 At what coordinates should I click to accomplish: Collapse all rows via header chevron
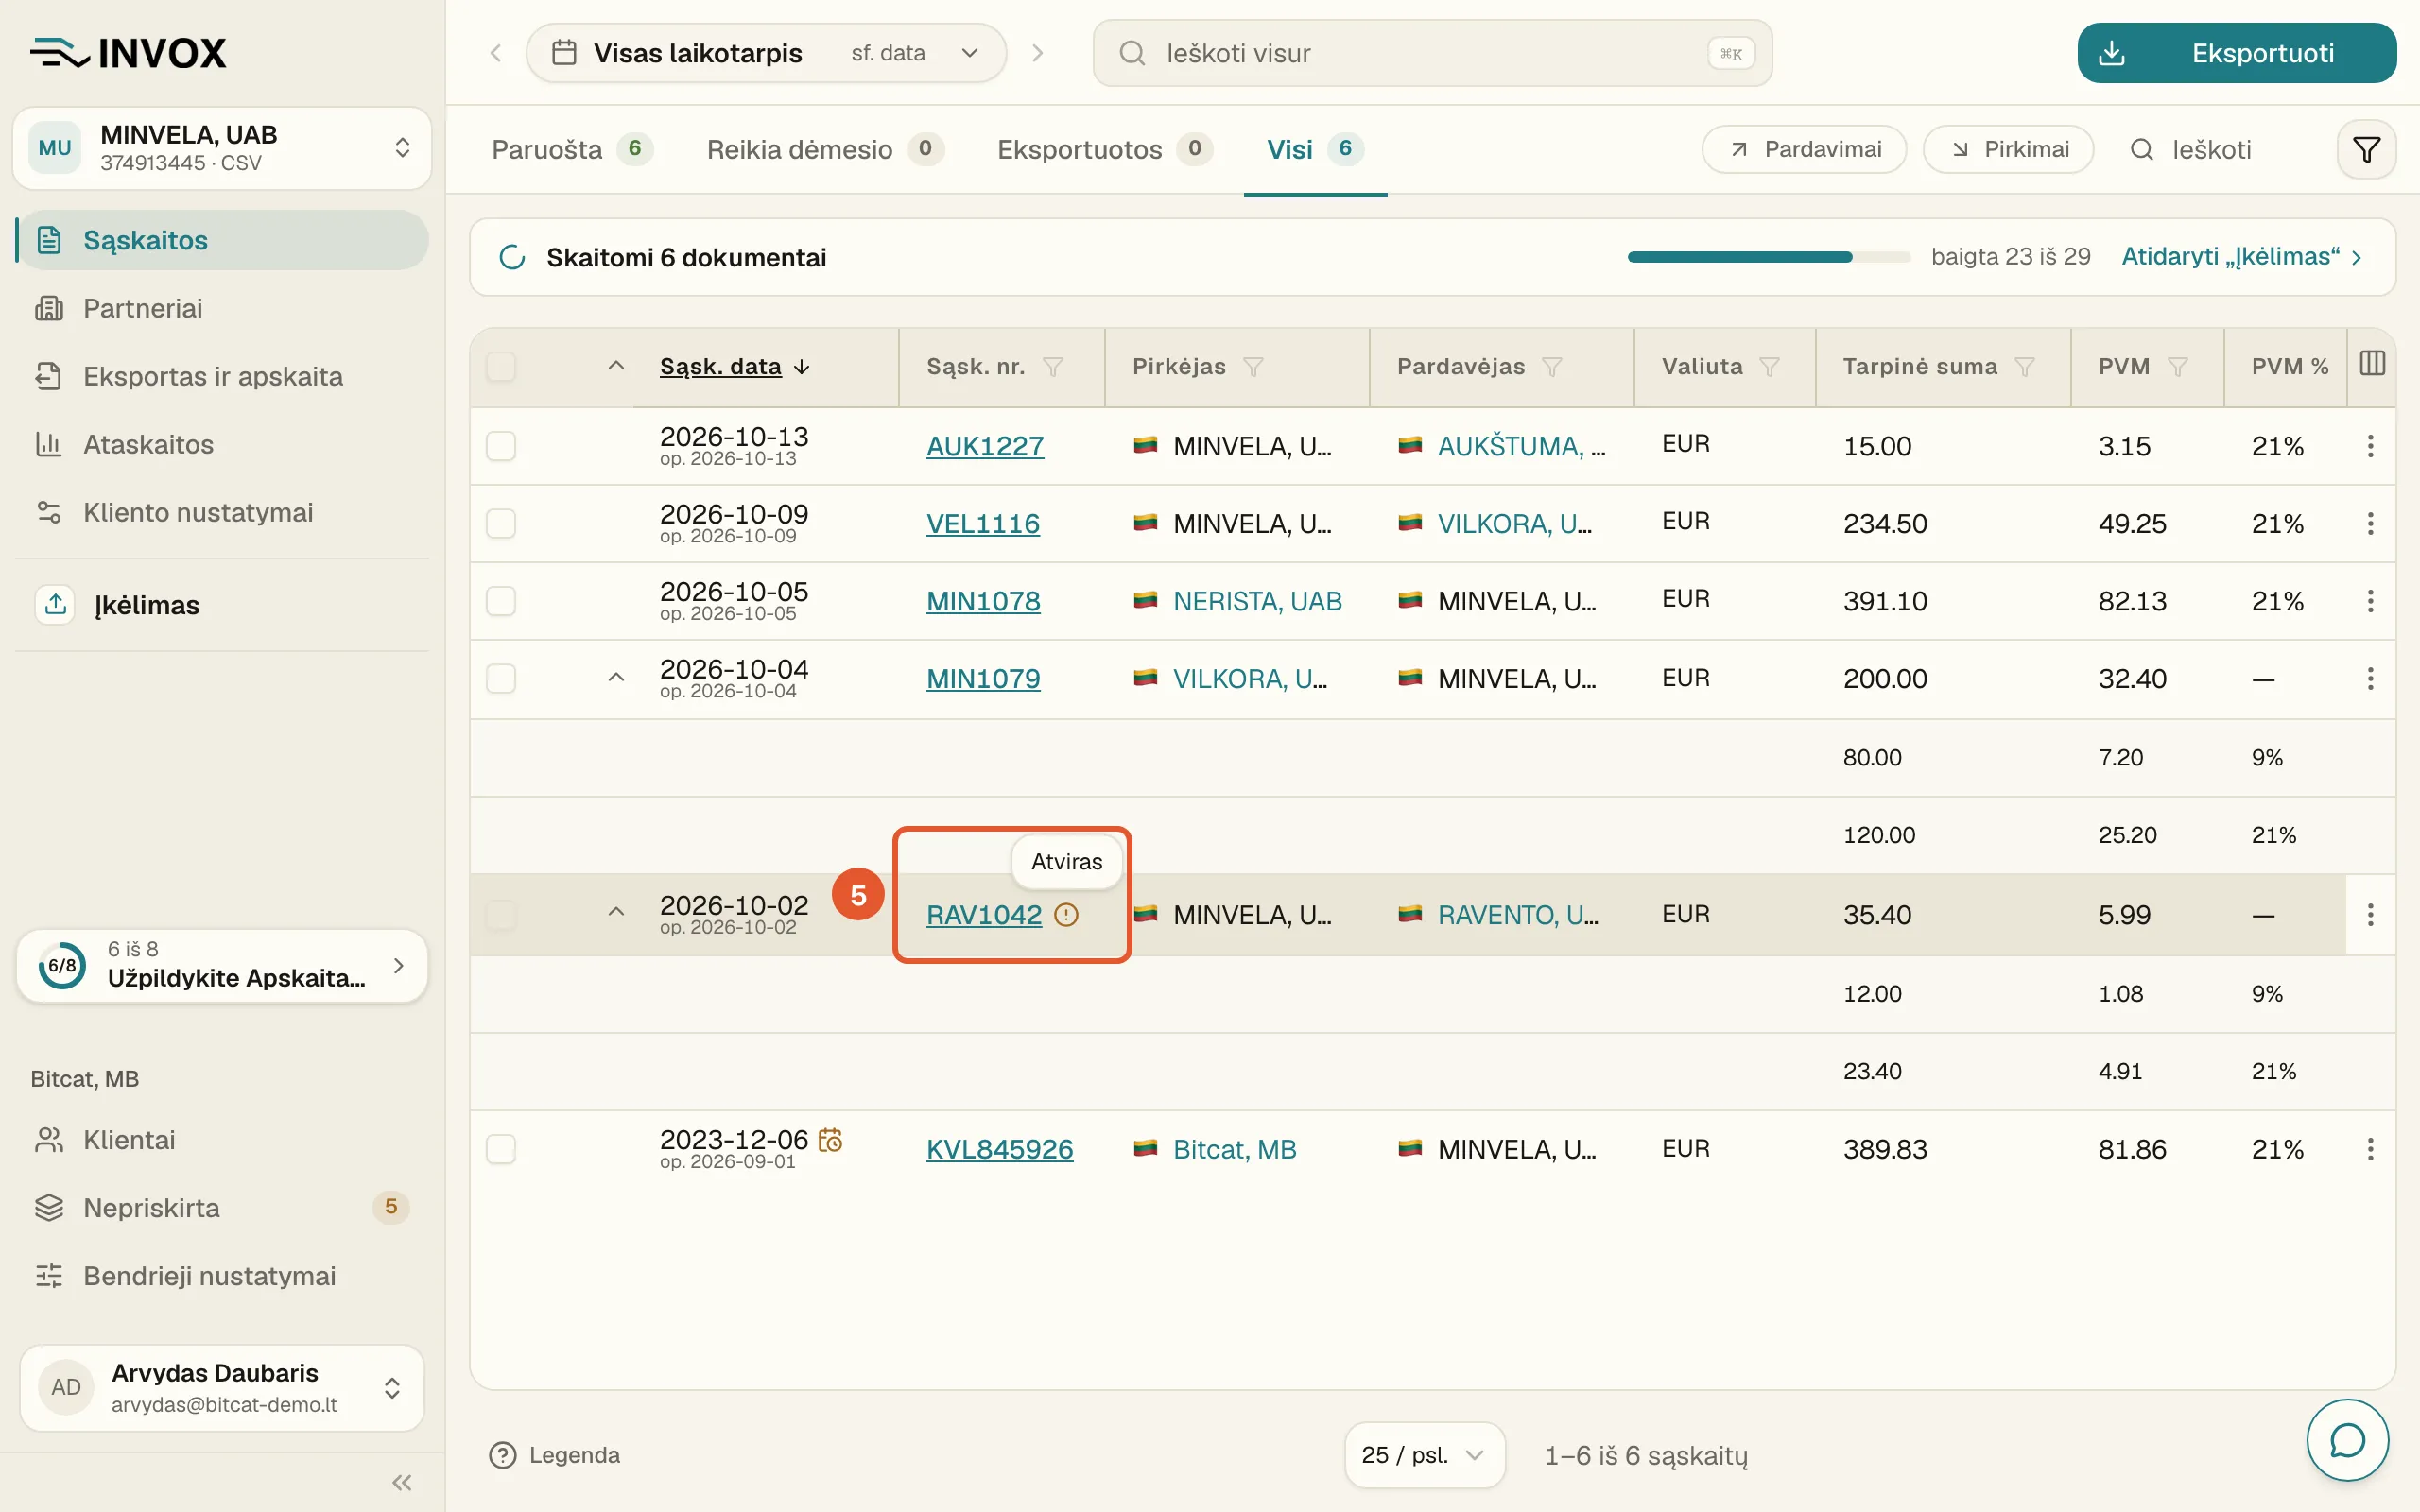(x=616, y=366)
